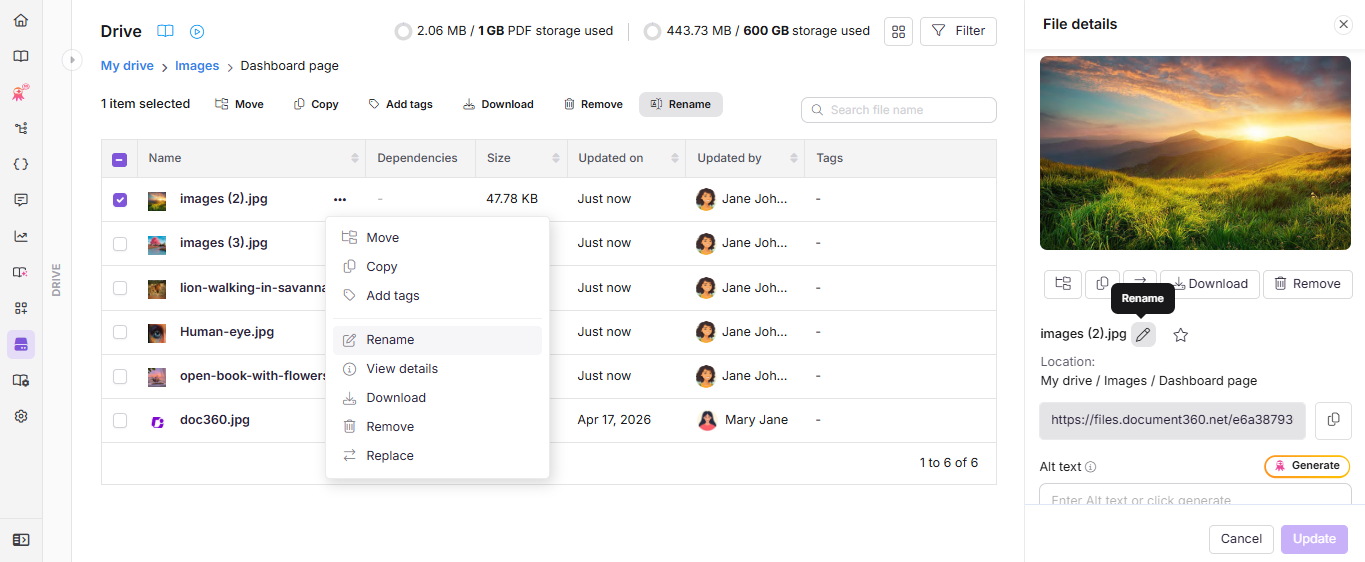Check the Human-eye.jpg checkbox
The image size is (1365, 562).
tap(120, 332)
